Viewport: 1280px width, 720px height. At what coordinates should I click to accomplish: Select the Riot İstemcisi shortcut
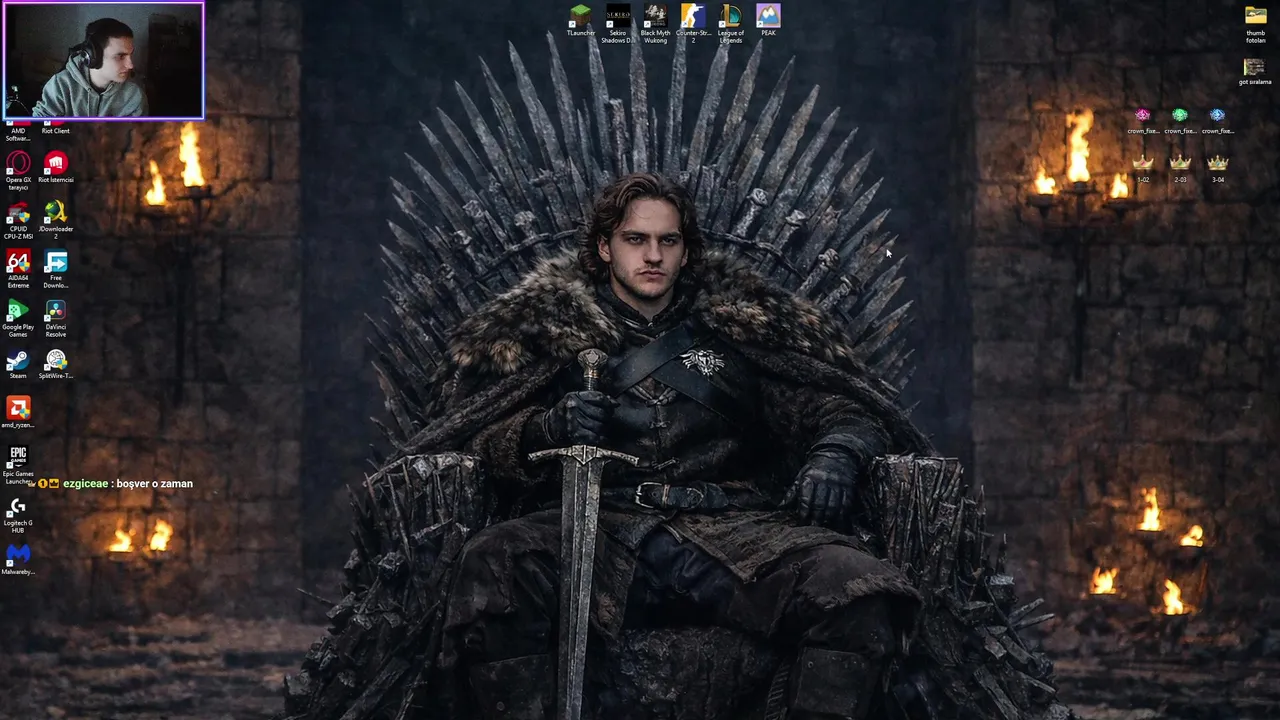56,167
